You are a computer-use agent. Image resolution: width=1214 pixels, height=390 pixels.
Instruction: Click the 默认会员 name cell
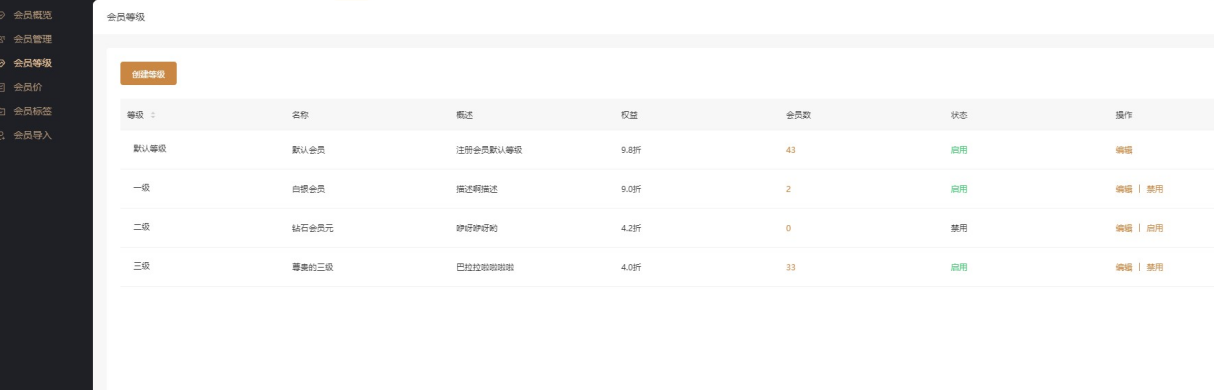point(308,149)
